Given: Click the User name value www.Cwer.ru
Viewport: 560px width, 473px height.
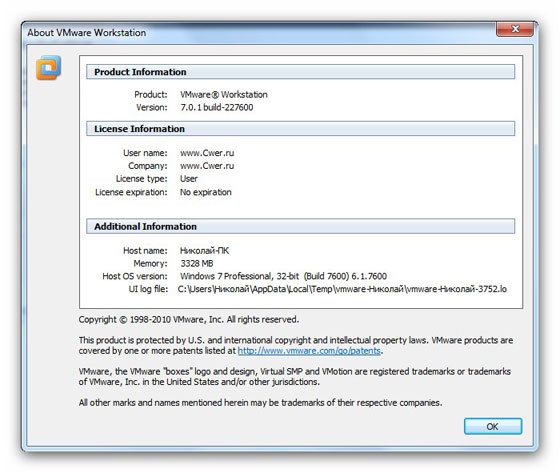Looking at the screenshot, I should coord(207,153).
